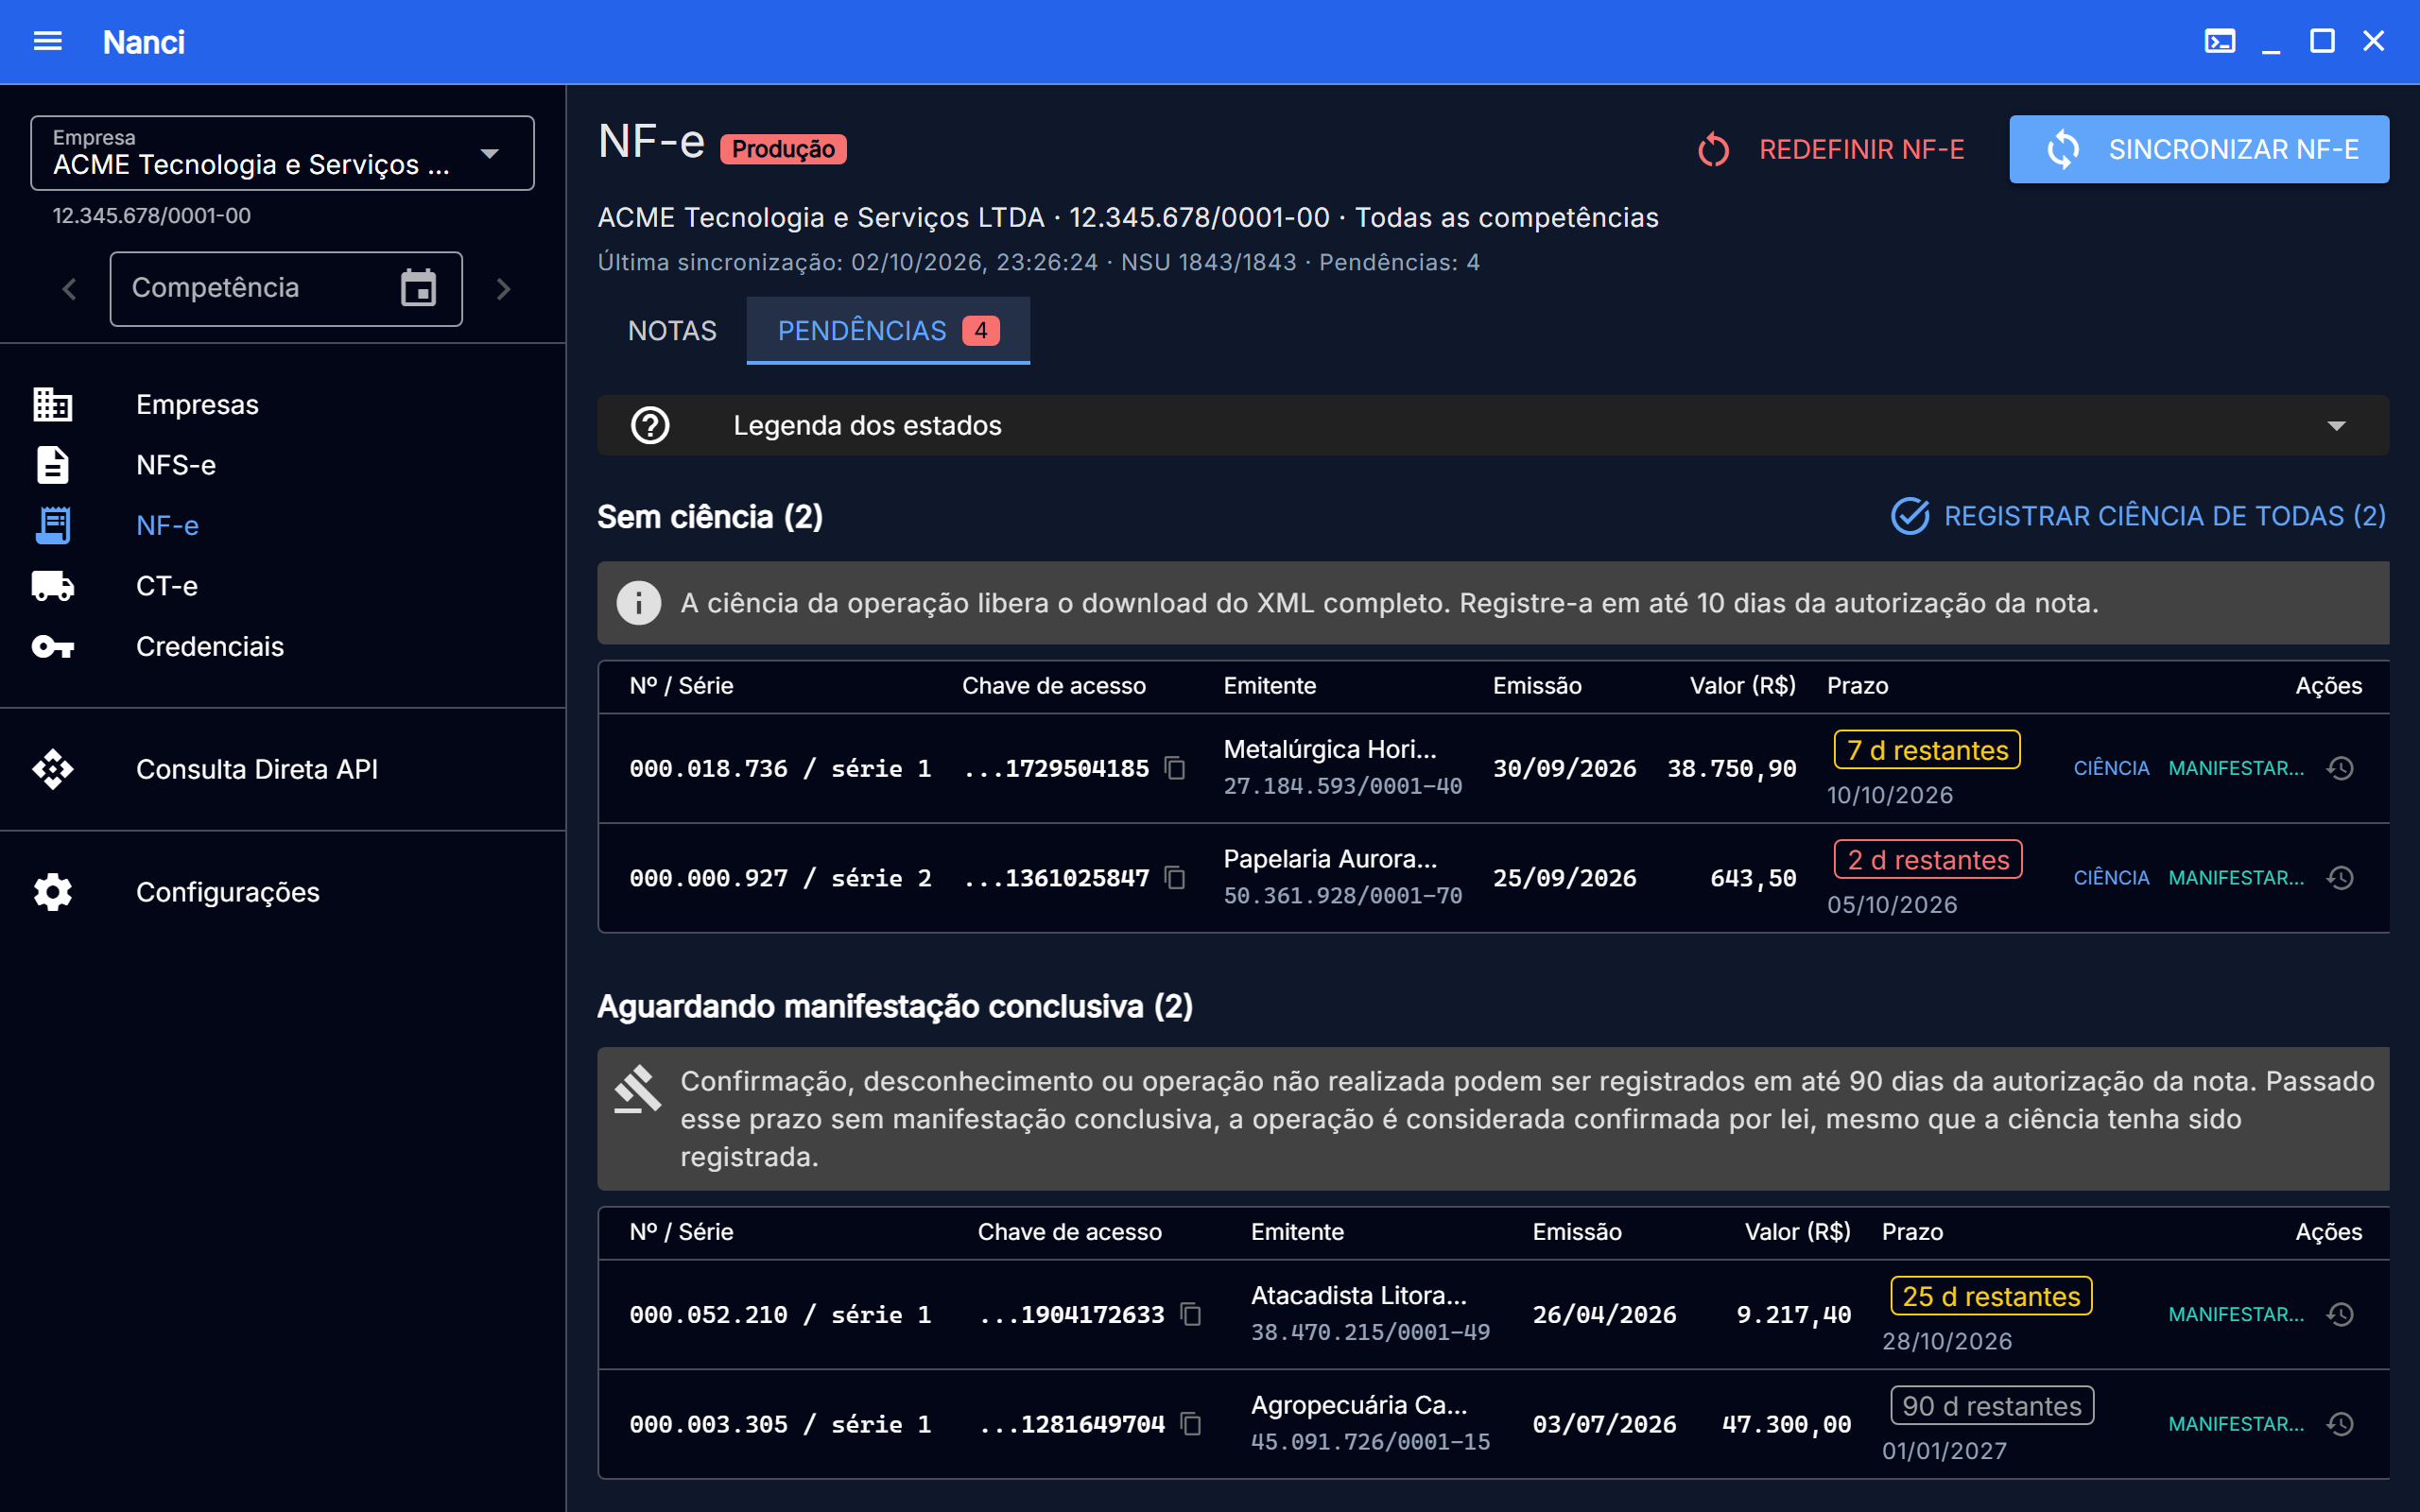Viewport: 2420px width, 1512px height.
Task: Click the Competência input field
Action: click(x=286, y=289)
